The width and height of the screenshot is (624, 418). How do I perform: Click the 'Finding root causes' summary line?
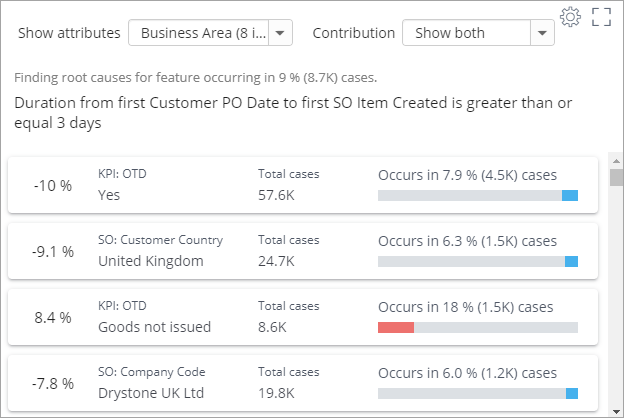(195, 77)
